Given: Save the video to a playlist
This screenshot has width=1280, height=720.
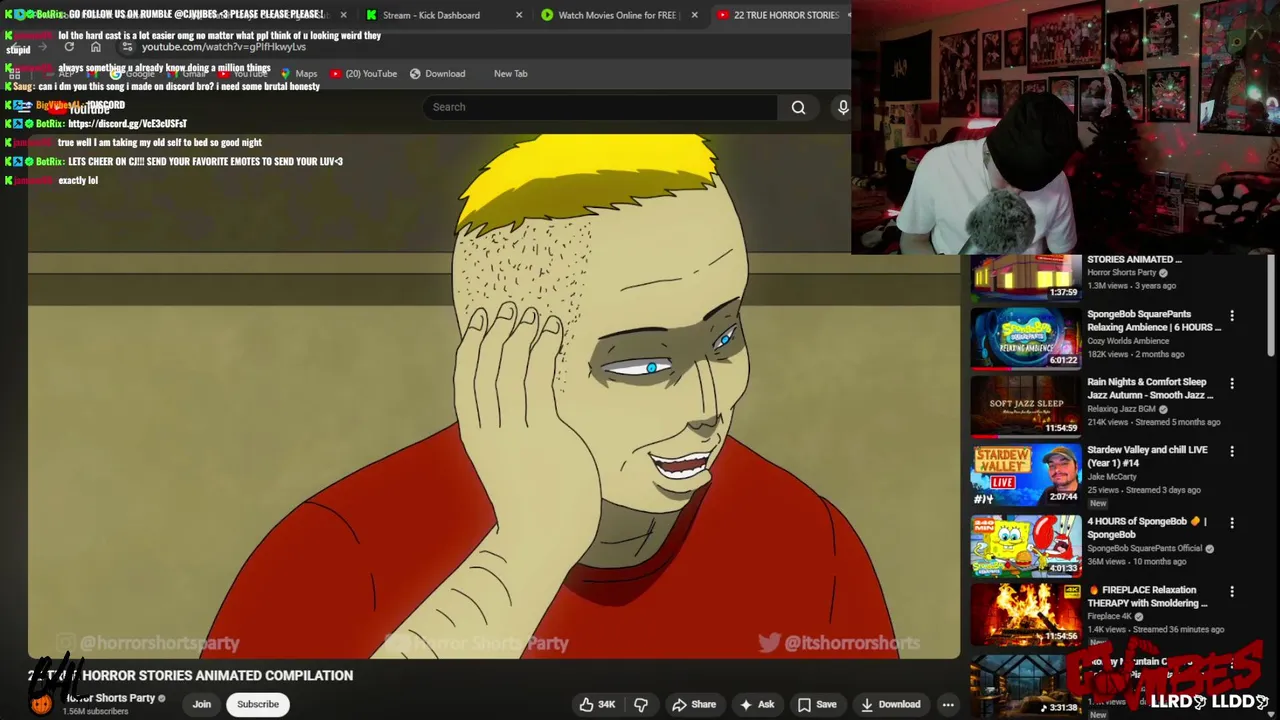Looking at the screenshot, I should click(816, 704).
